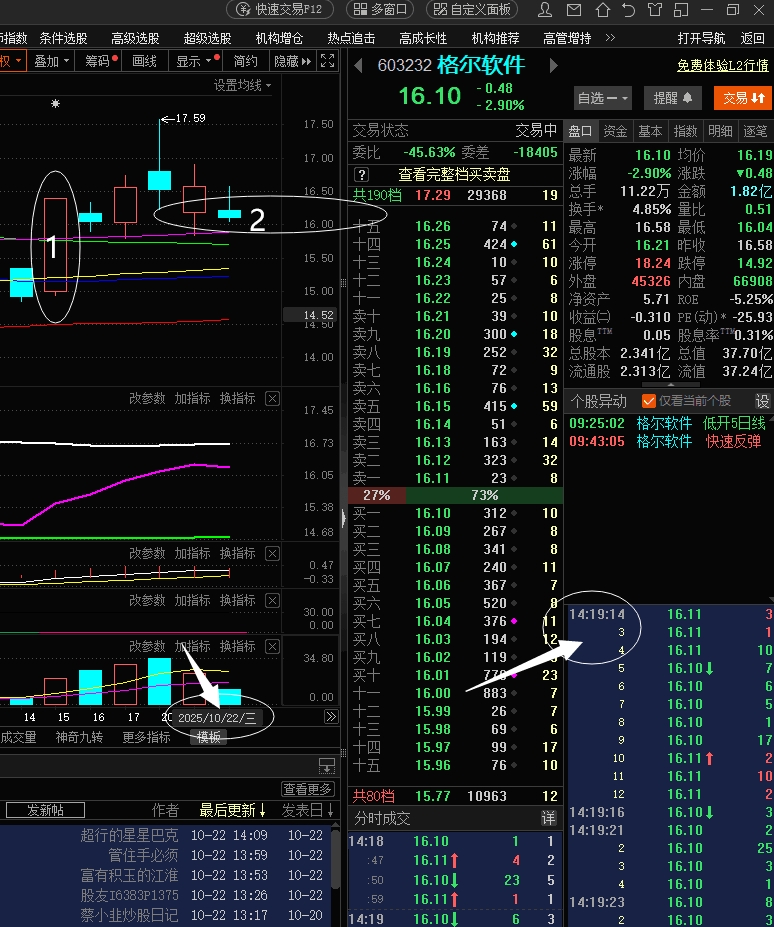Open the skin shirt icon
This screenshot has height=927, width=774.
coord(655,9)
